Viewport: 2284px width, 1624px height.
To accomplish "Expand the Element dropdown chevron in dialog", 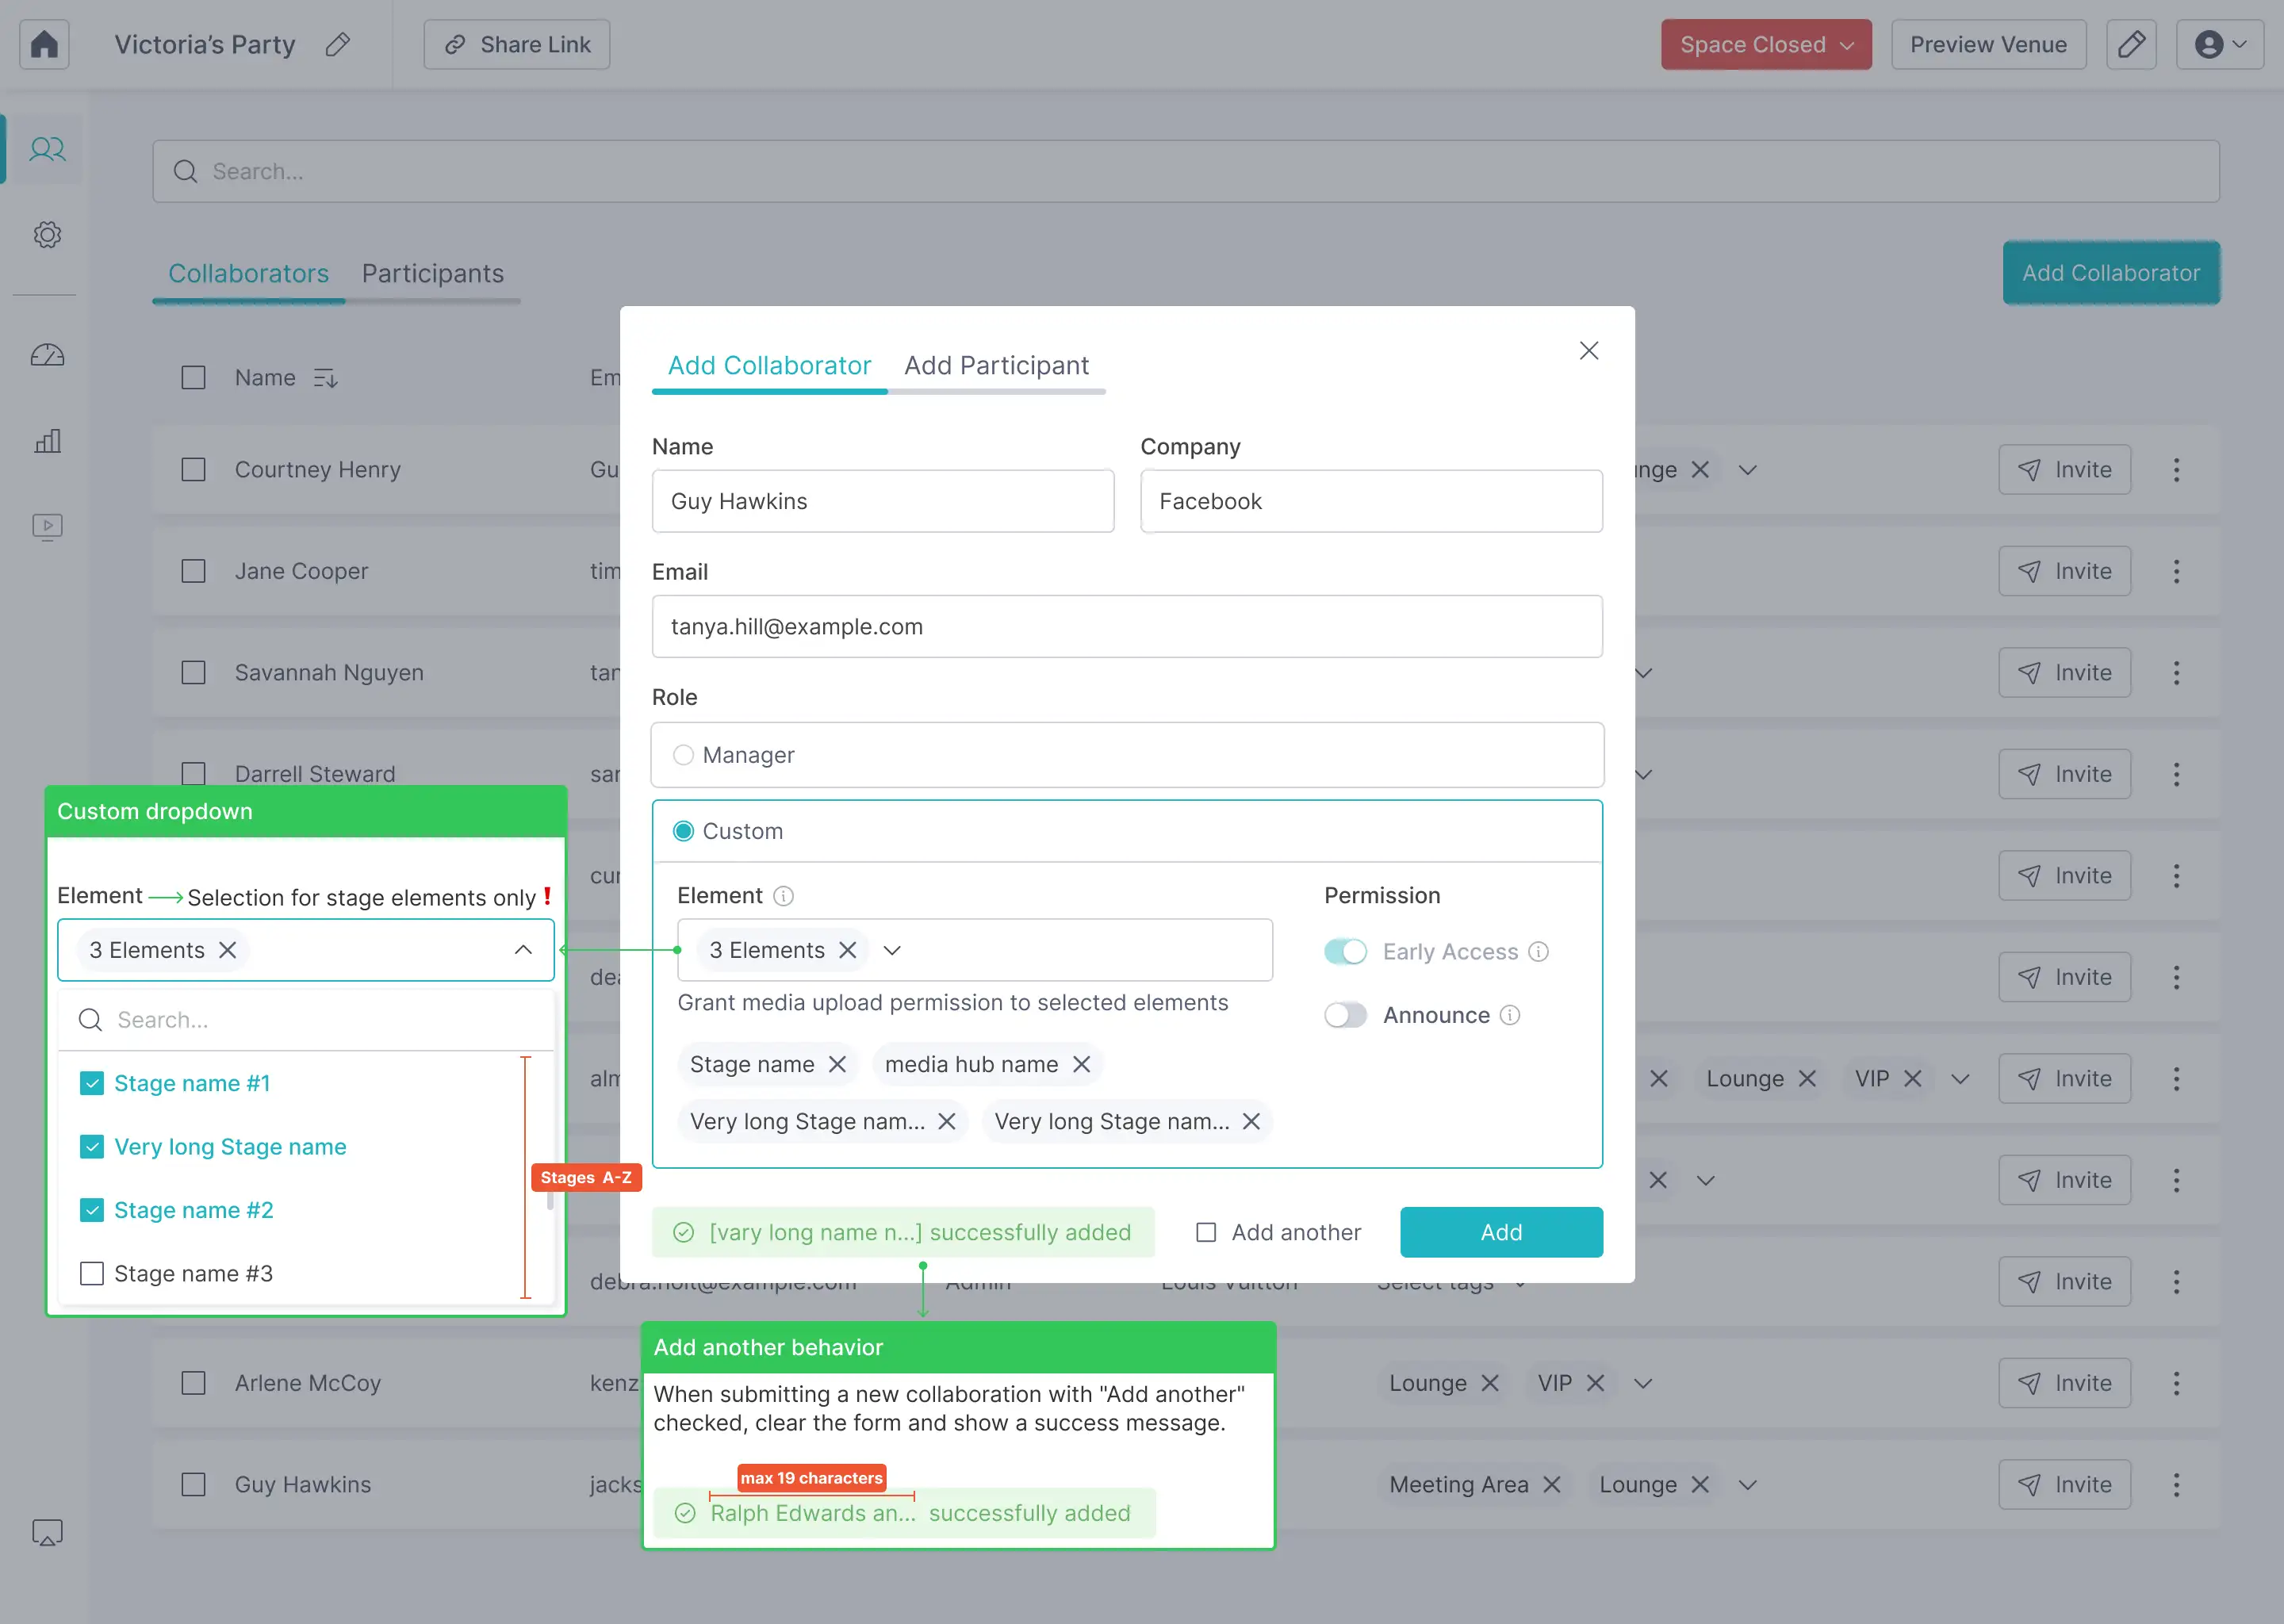I will click(x=892, y=950).
